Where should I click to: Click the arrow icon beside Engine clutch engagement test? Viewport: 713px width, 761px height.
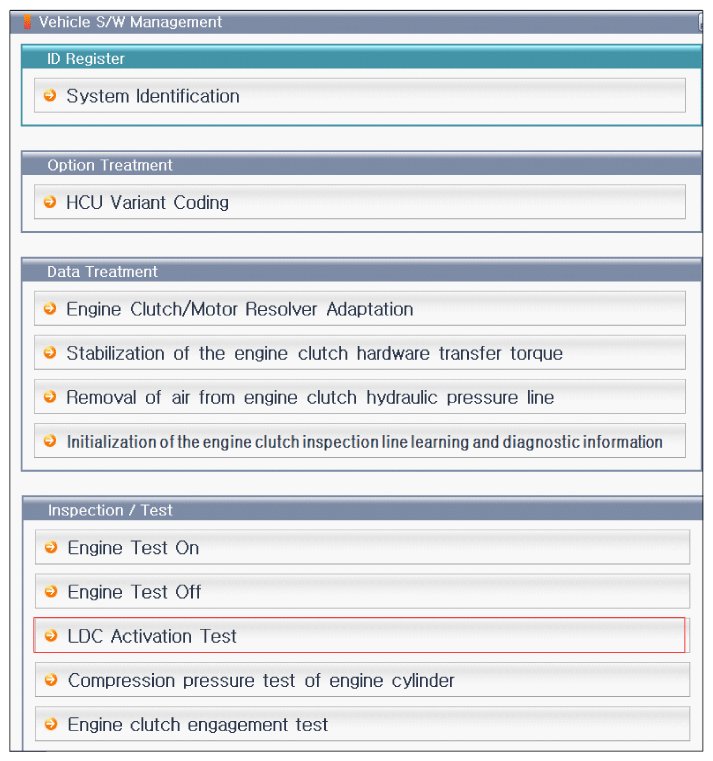[51, 724]
